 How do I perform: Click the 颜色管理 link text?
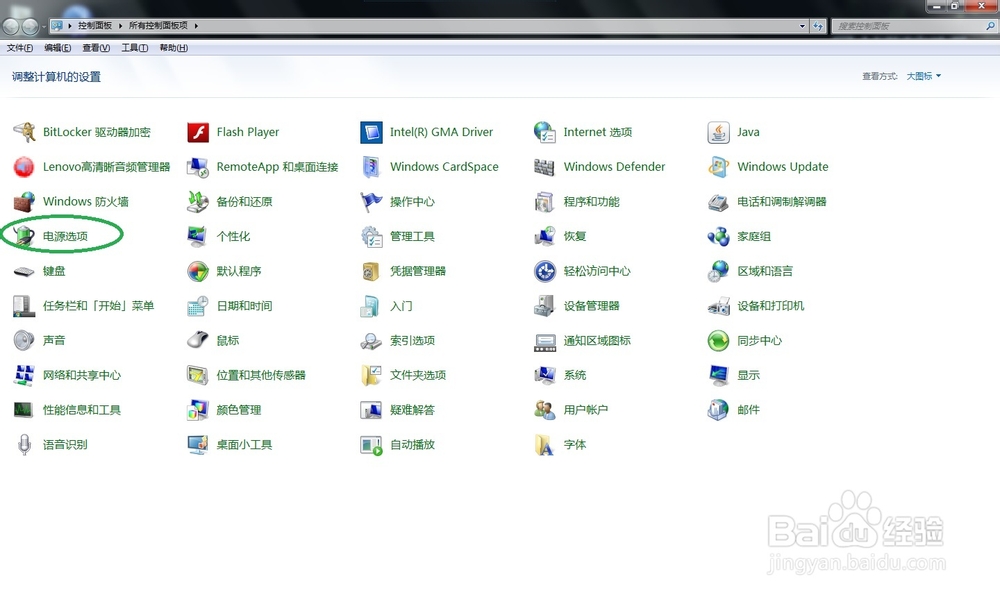pos(239,410)
